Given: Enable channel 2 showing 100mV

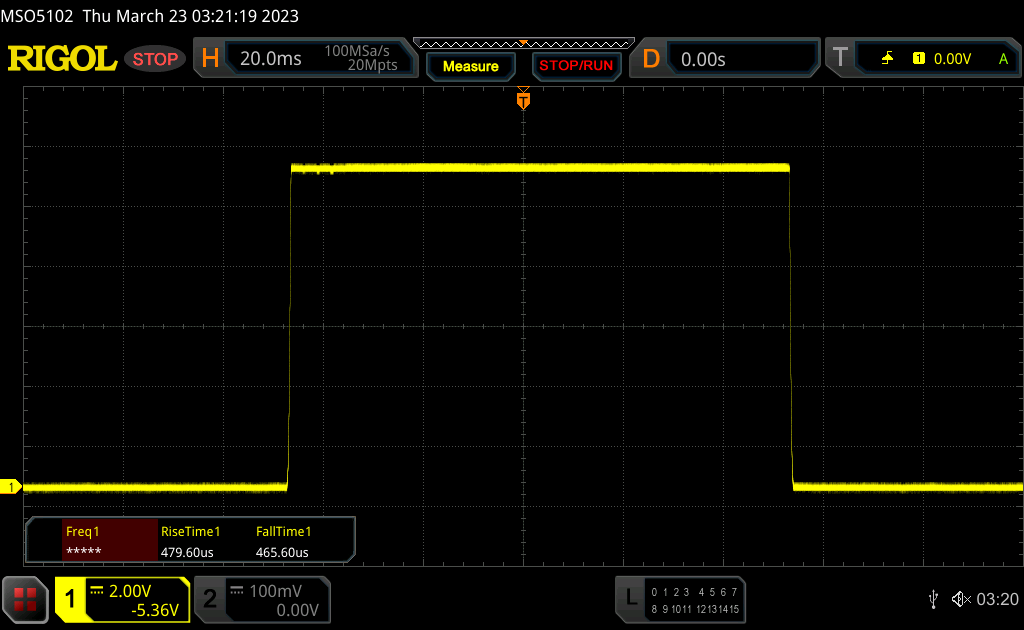Looking at the screenshot, I should (261, 600).
